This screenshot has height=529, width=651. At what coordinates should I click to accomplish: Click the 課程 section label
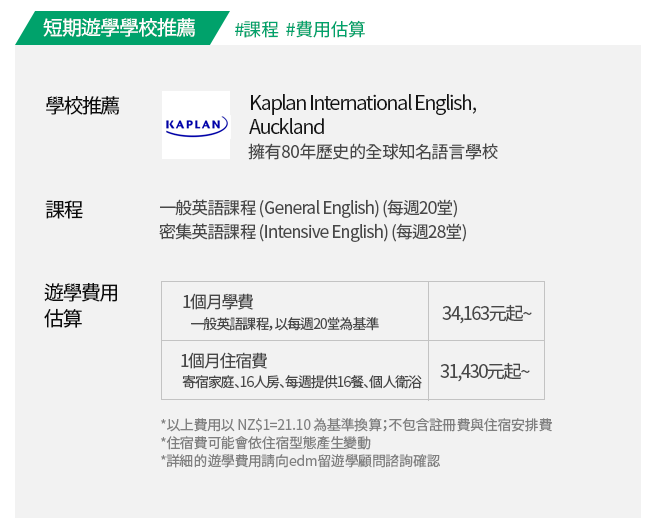tap(64, 209)
